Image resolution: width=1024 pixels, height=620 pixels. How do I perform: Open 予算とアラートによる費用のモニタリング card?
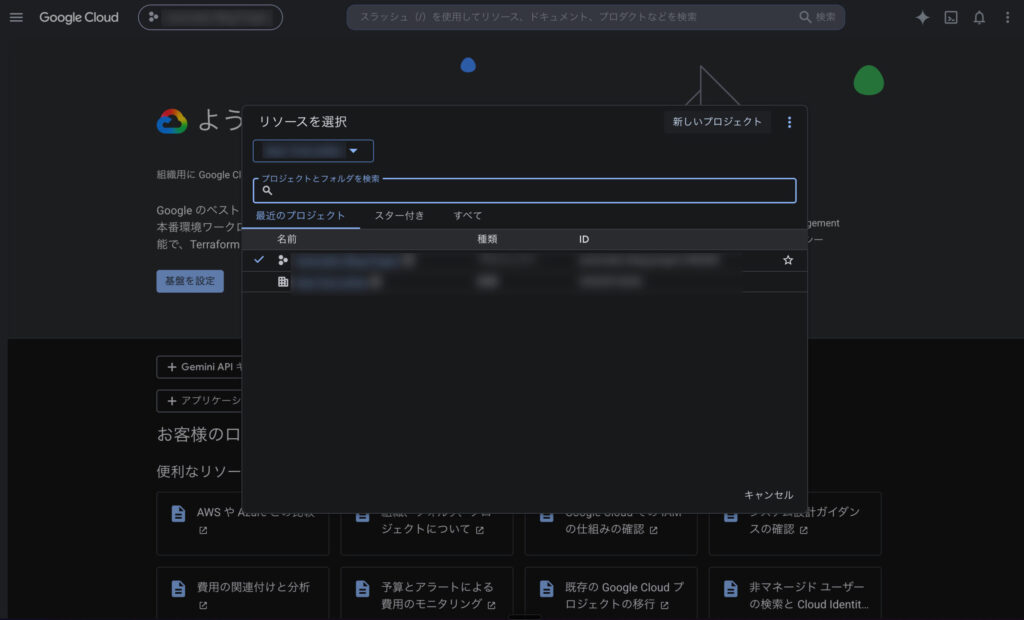click(426, 595)
